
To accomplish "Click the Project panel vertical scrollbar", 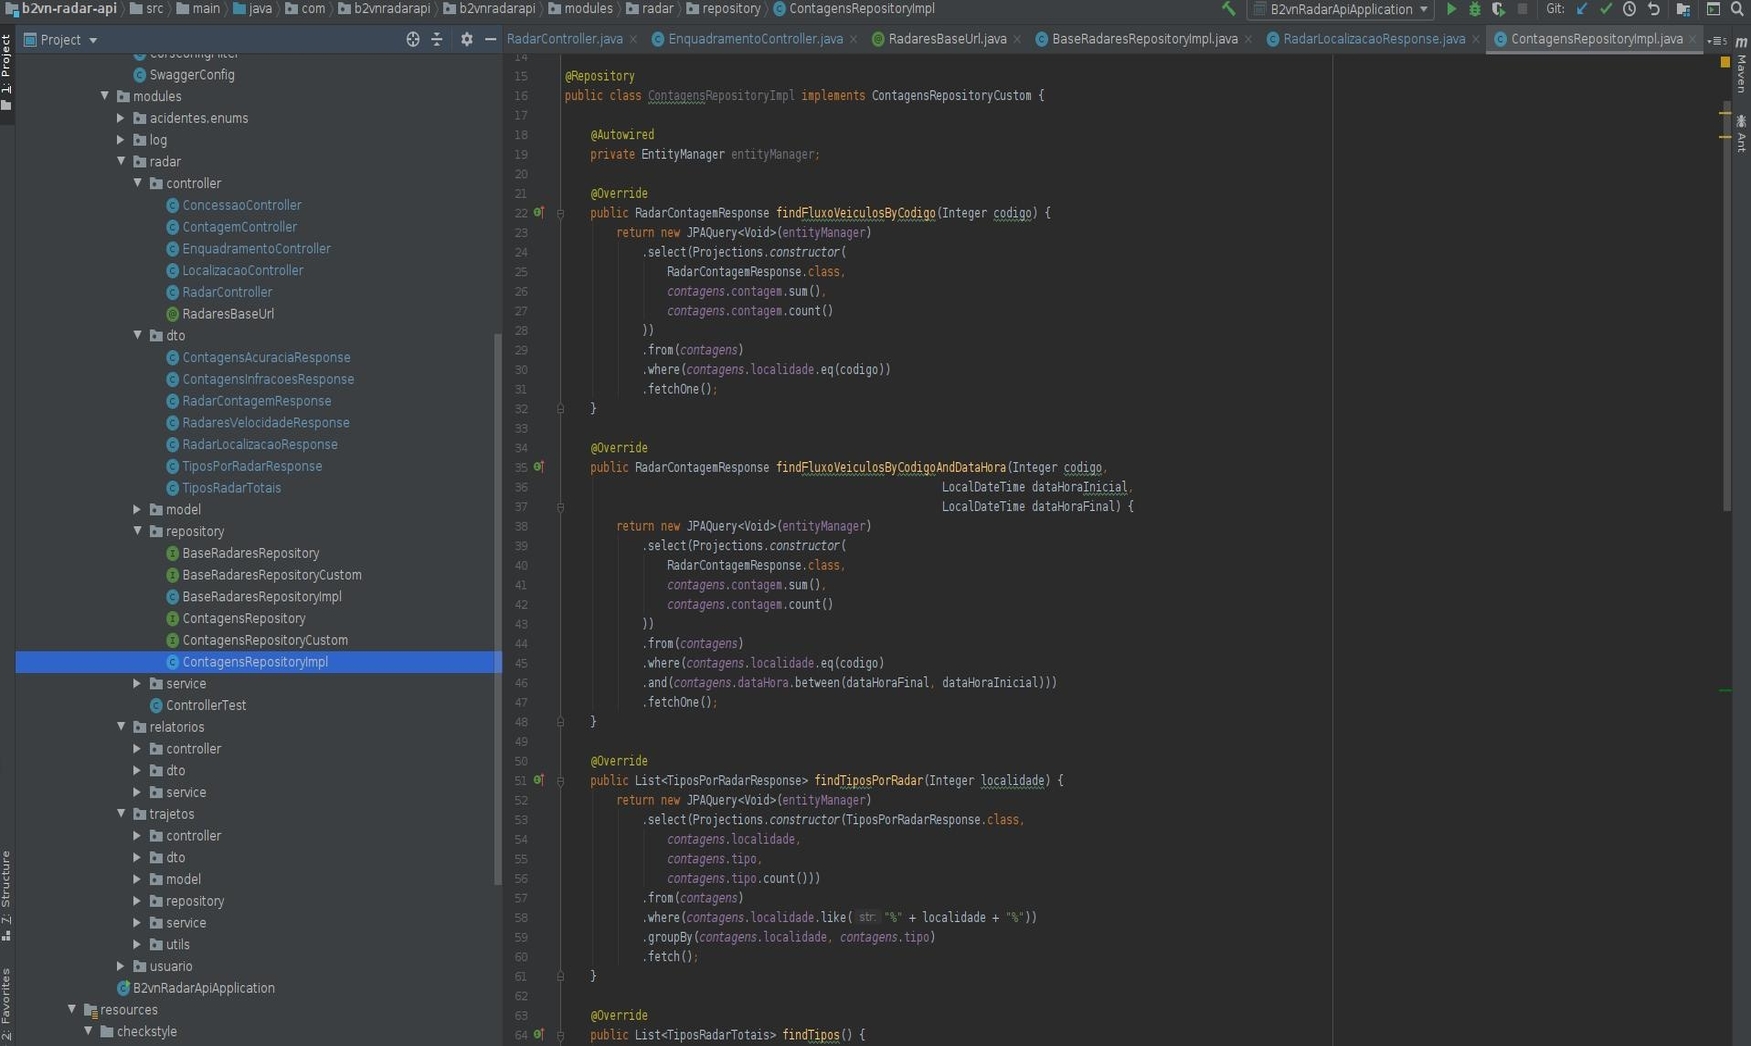I will 497,608.
